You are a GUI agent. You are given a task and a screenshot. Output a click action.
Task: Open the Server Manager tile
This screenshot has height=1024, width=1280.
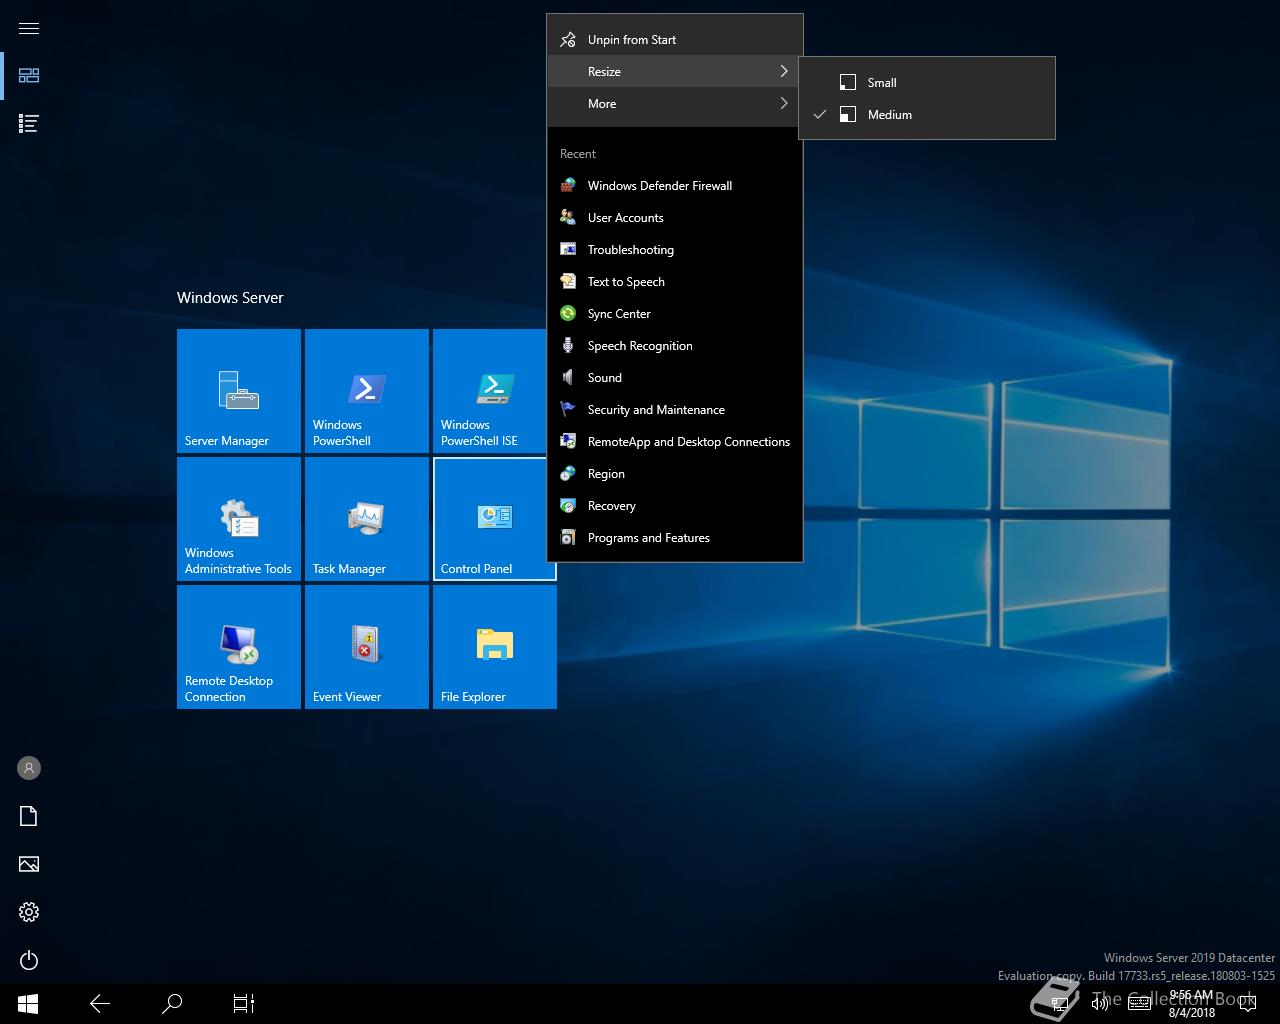coord(239,391)
